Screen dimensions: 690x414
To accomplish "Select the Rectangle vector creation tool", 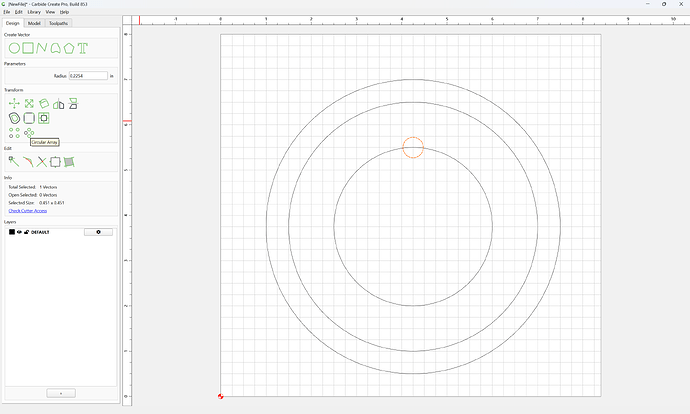I will click(28, 48).
